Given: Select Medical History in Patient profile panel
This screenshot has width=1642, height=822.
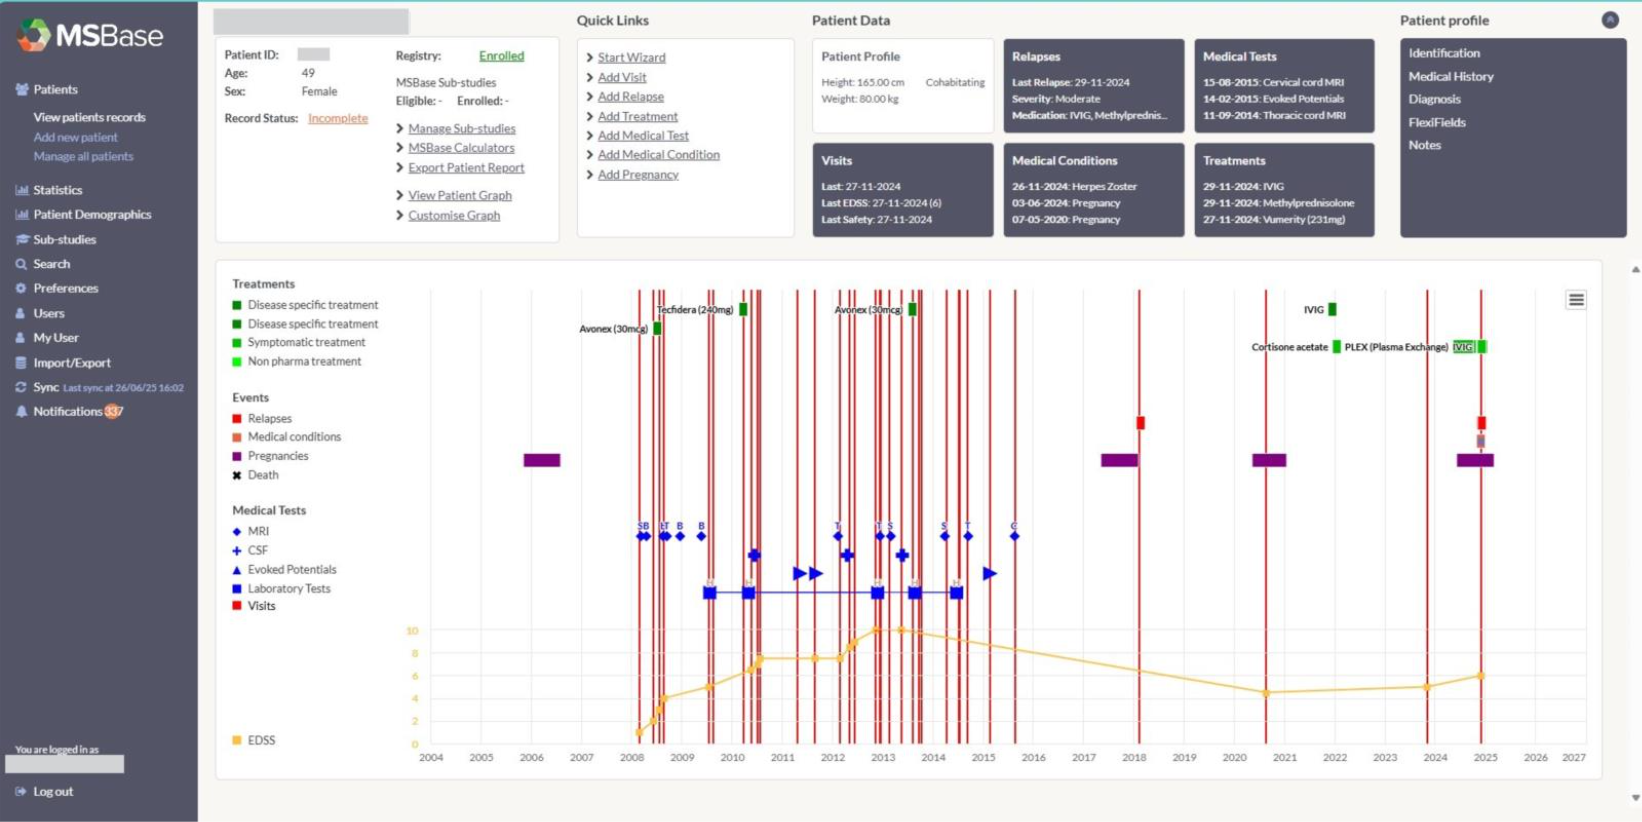Looking at the screenshot, I should (x=1450, y=77).
